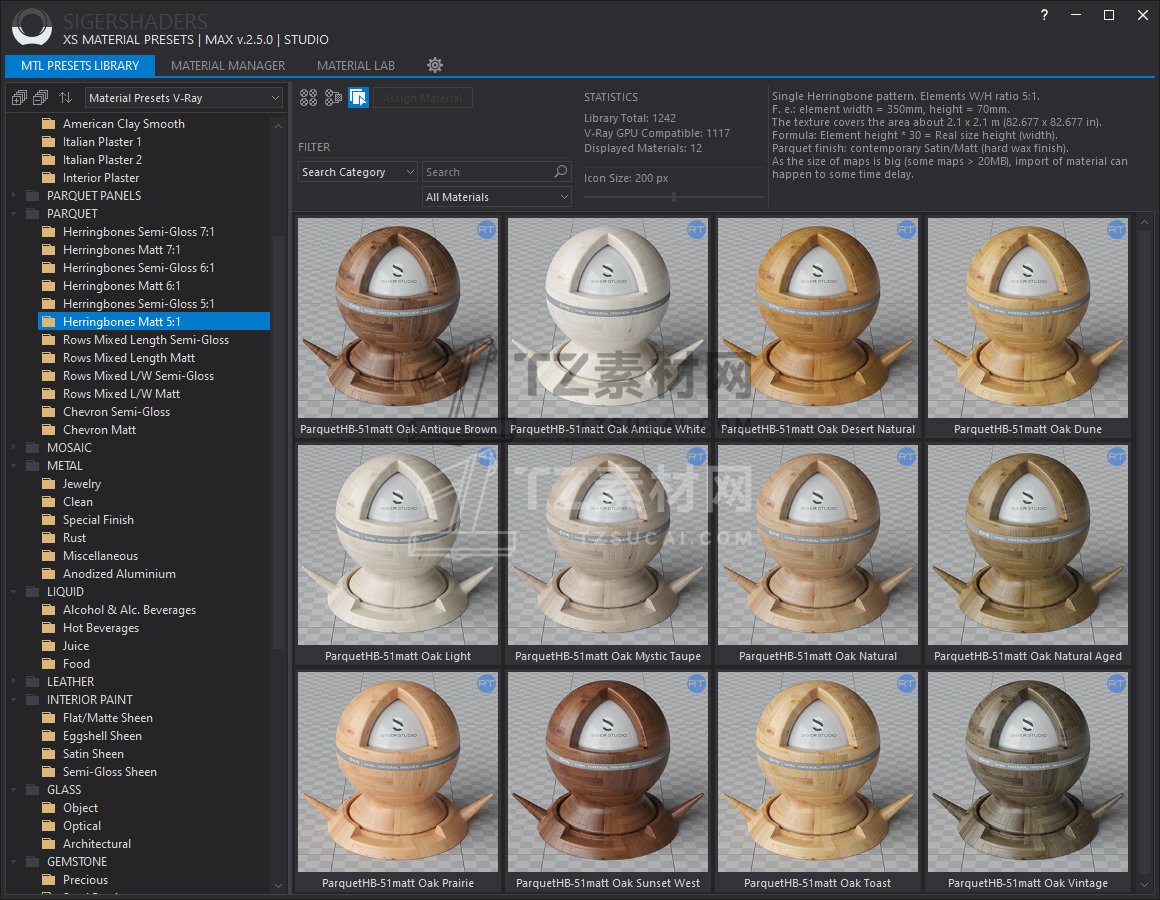Collapse the METAL category arrow
Image resolution: width=1160 pixels, height=900 pixels.
pos(13,466)
